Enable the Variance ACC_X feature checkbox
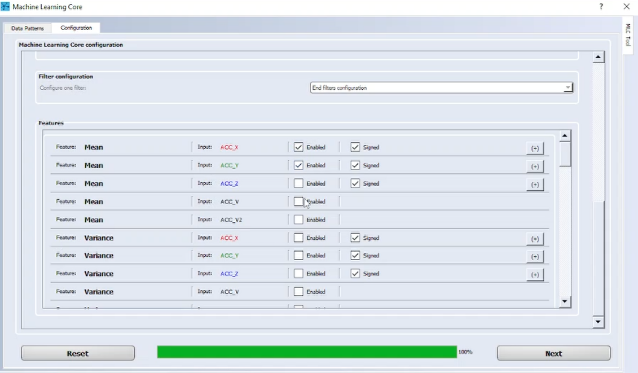 [x=299, y=238]
